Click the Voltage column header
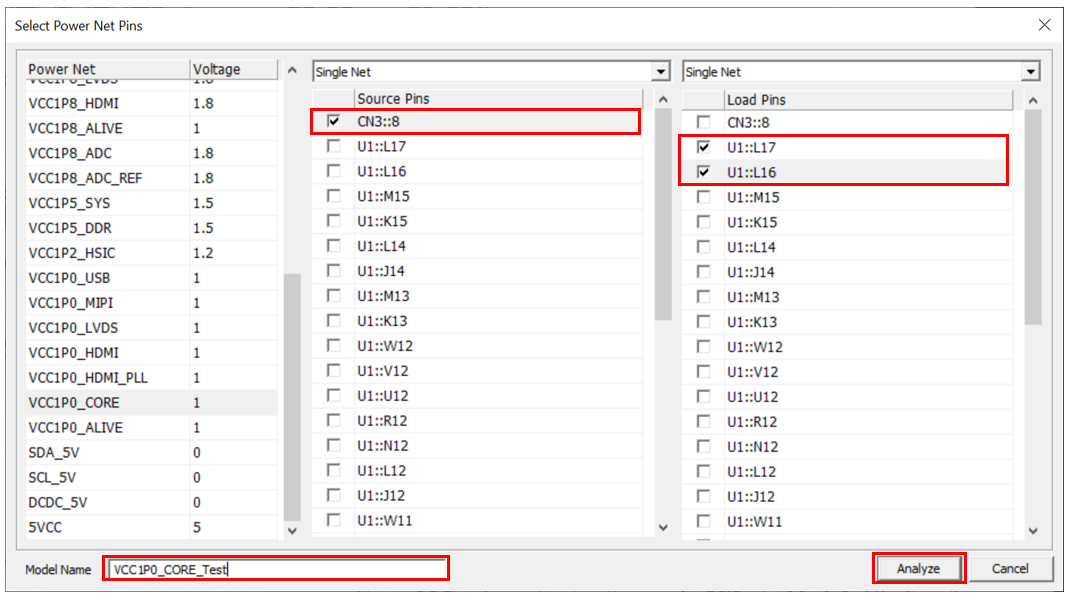This screenshot has height=601, width=1071. (232, 69)
